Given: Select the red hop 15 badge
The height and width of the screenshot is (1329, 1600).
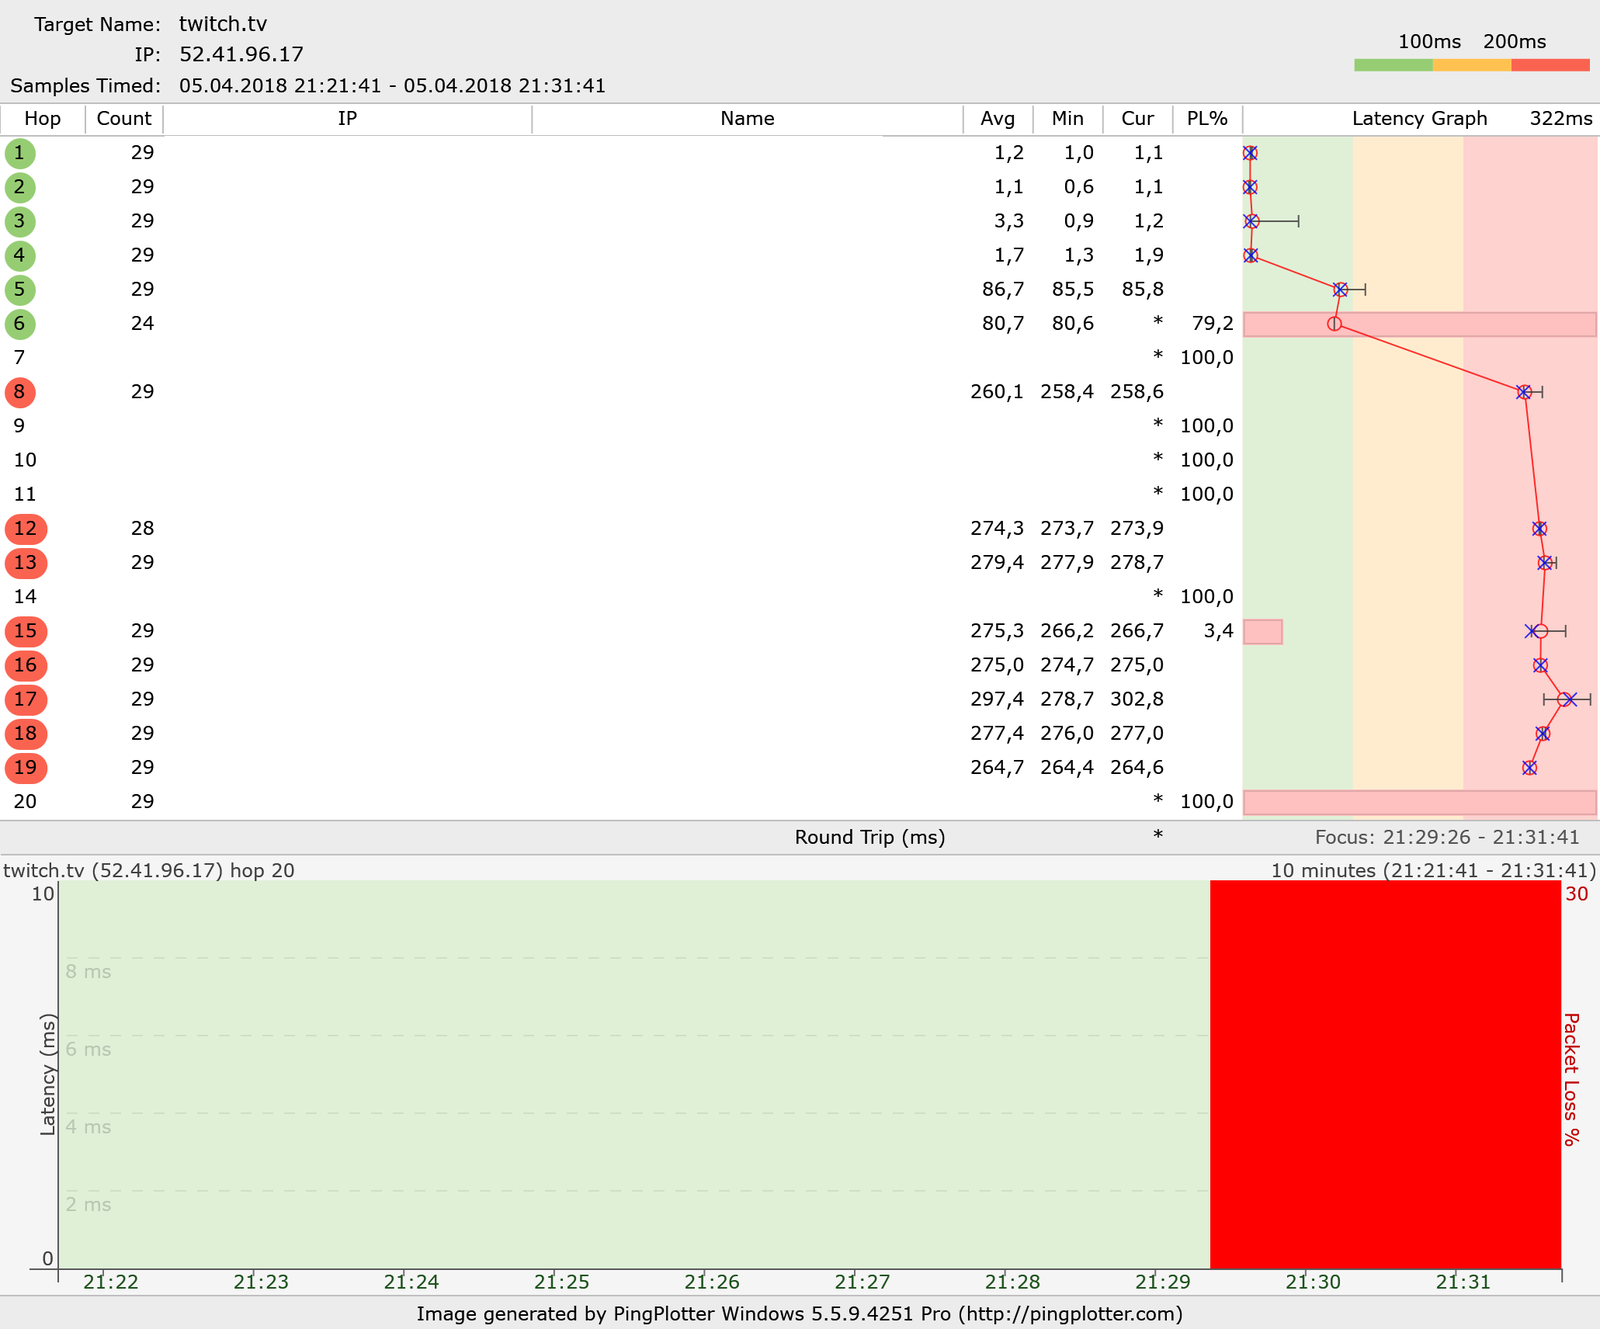Looking at the screenshot, I should (x=25, y=631).
